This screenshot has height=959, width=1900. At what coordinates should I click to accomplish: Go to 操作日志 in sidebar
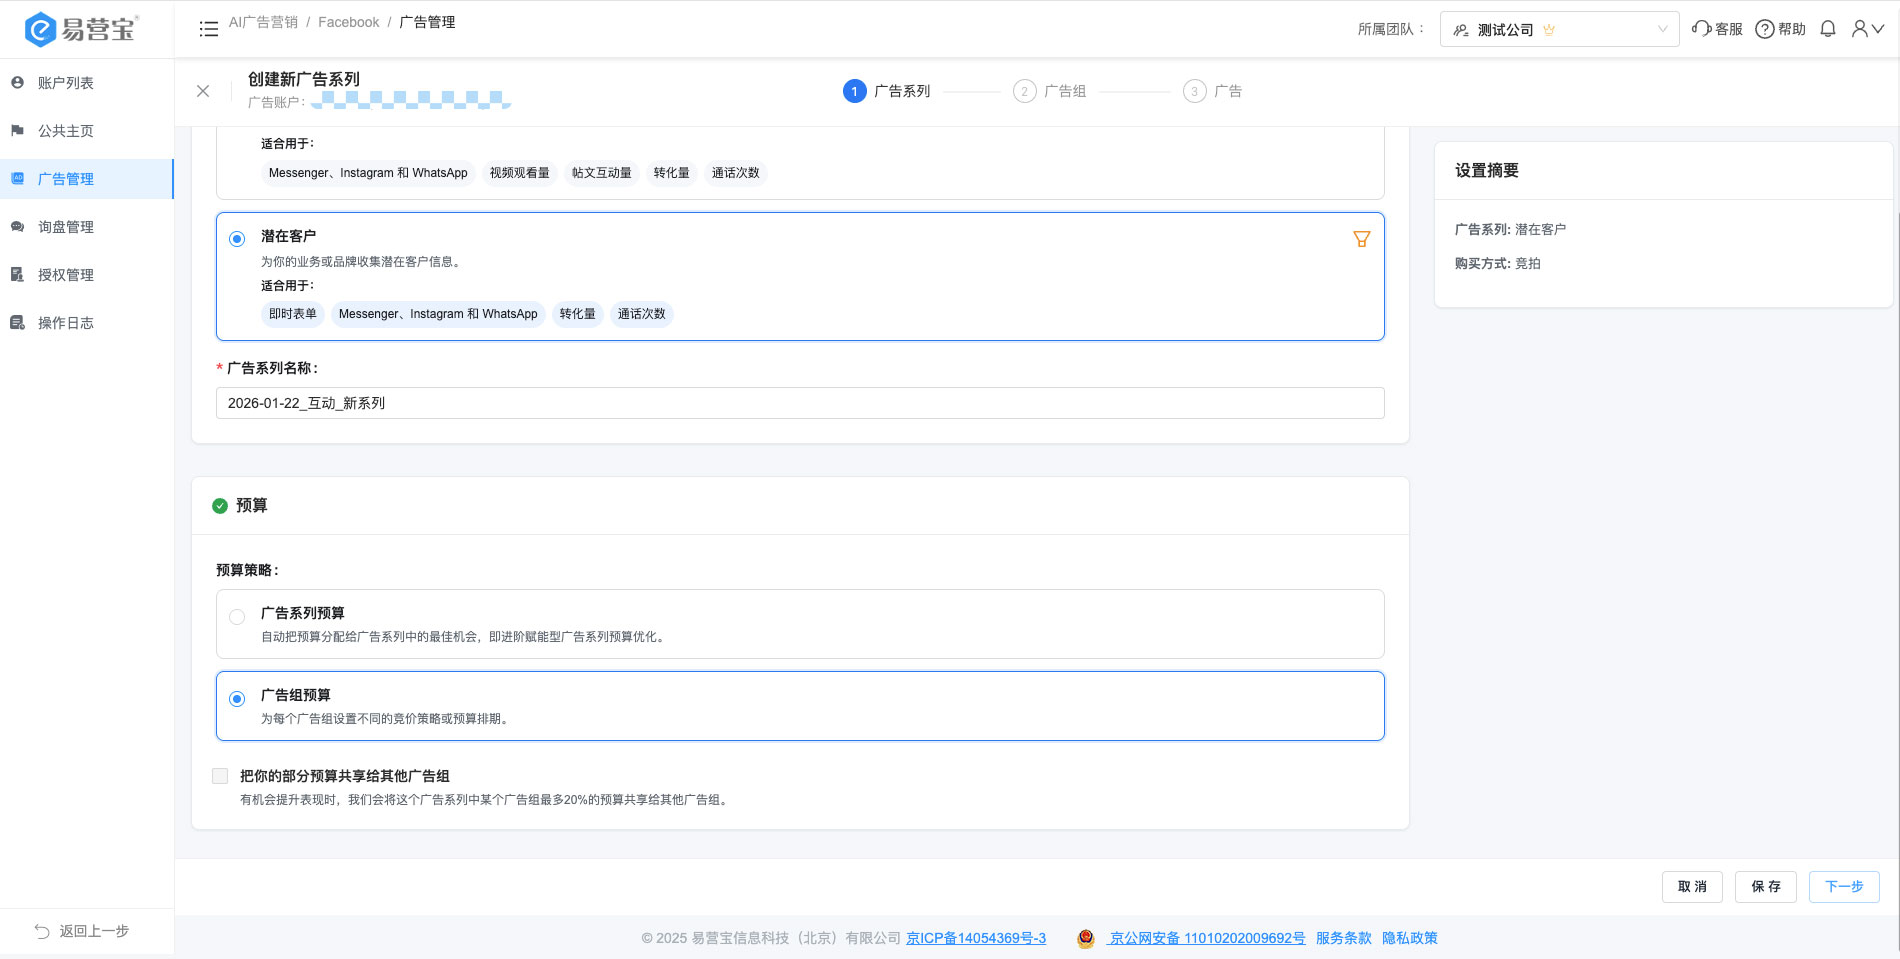click(x=66, y=323)
